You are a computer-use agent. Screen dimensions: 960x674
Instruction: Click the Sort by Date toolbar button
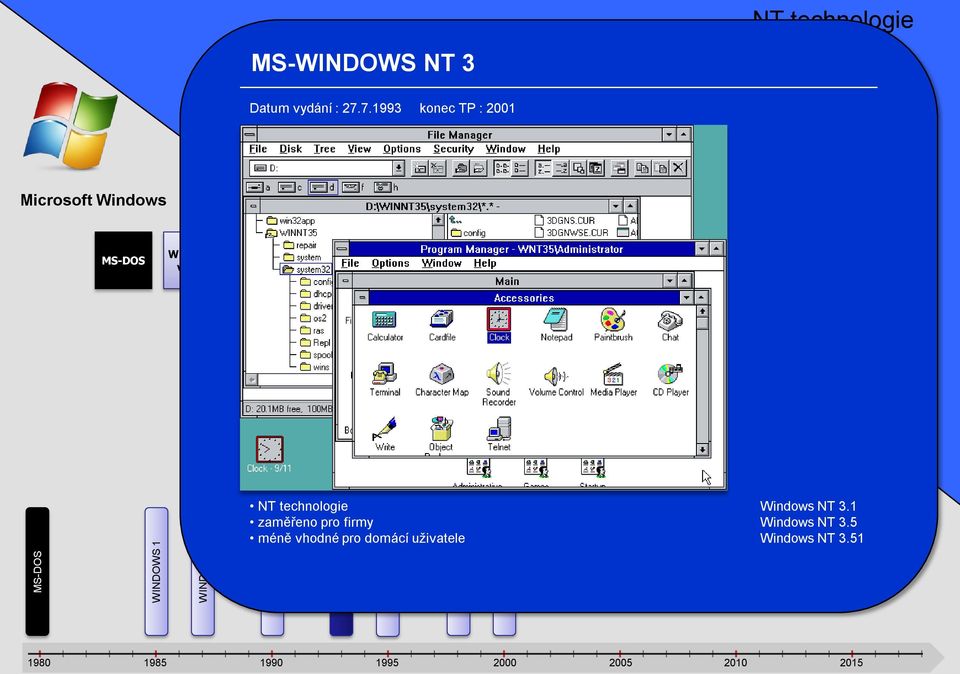pyautogui.click(x=596, y=168)
